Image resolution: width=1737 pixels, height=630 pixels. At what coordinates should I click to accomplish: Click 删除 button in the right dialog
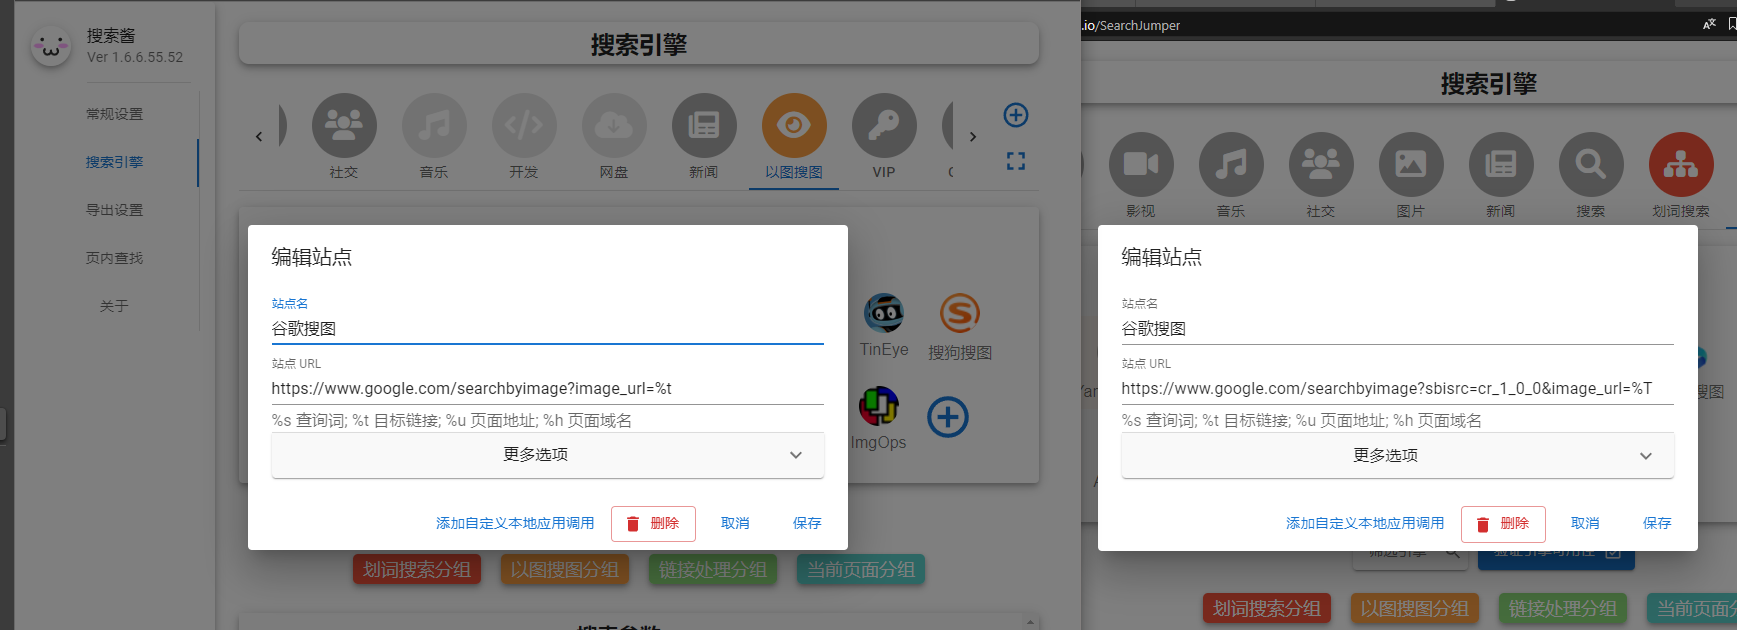click(1502, 524)
